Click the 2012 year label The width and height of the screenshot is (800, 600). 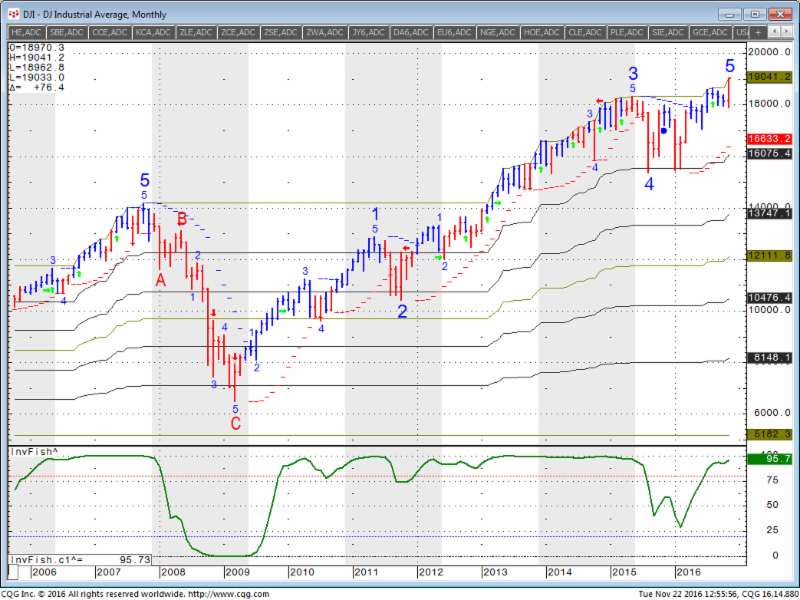pyautogui.click(x=431, y=572)
